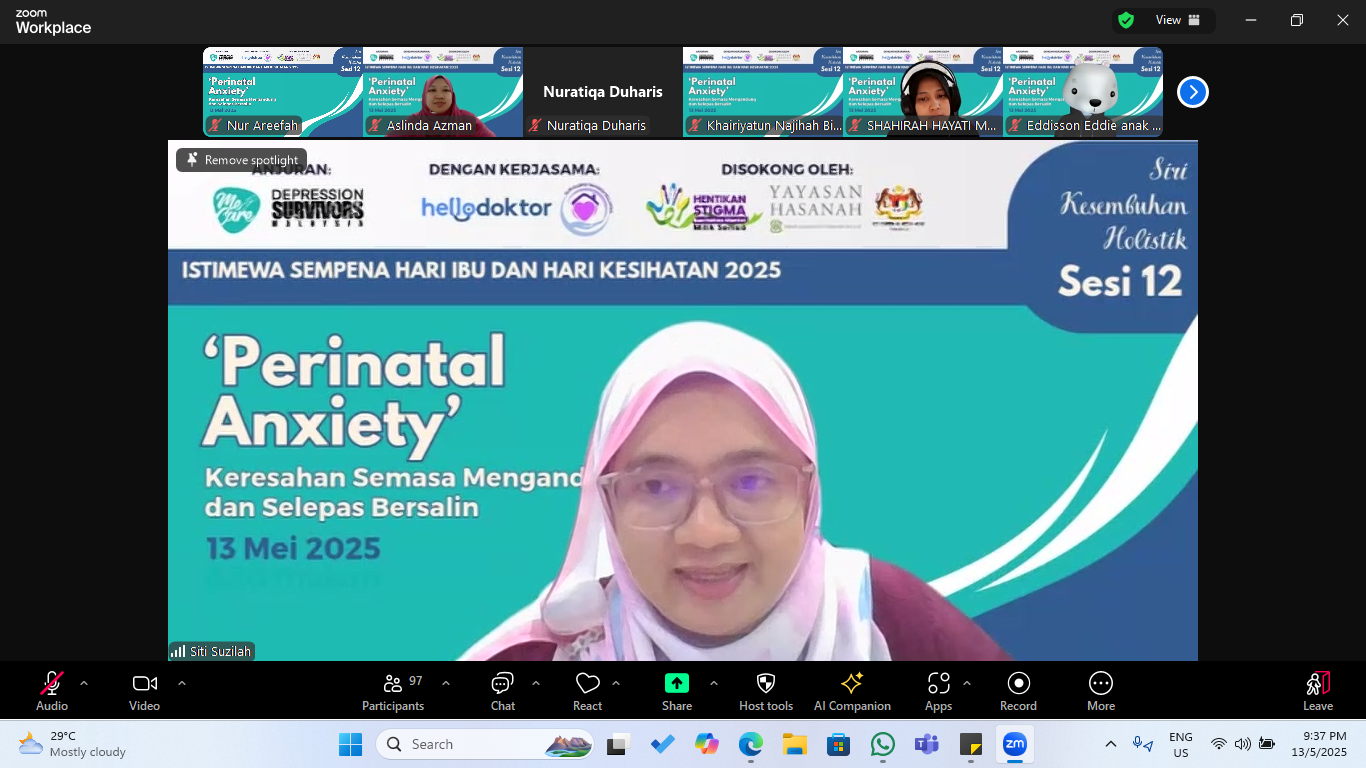
Task: Remove spotlight from Siti Suzilah
Action: pyautogui.click(x=242, y=160)
